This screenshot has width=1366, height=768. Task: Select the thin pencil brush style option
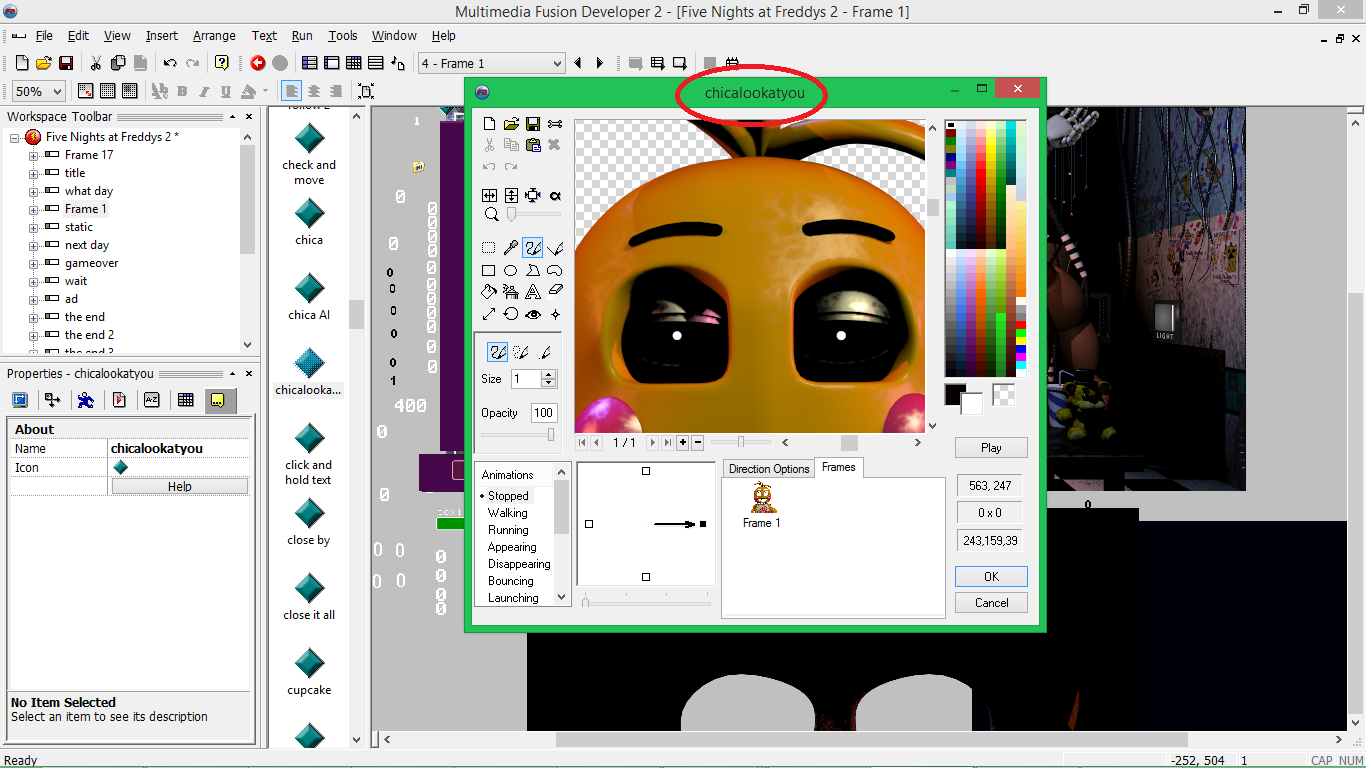(x=545, y=352)
